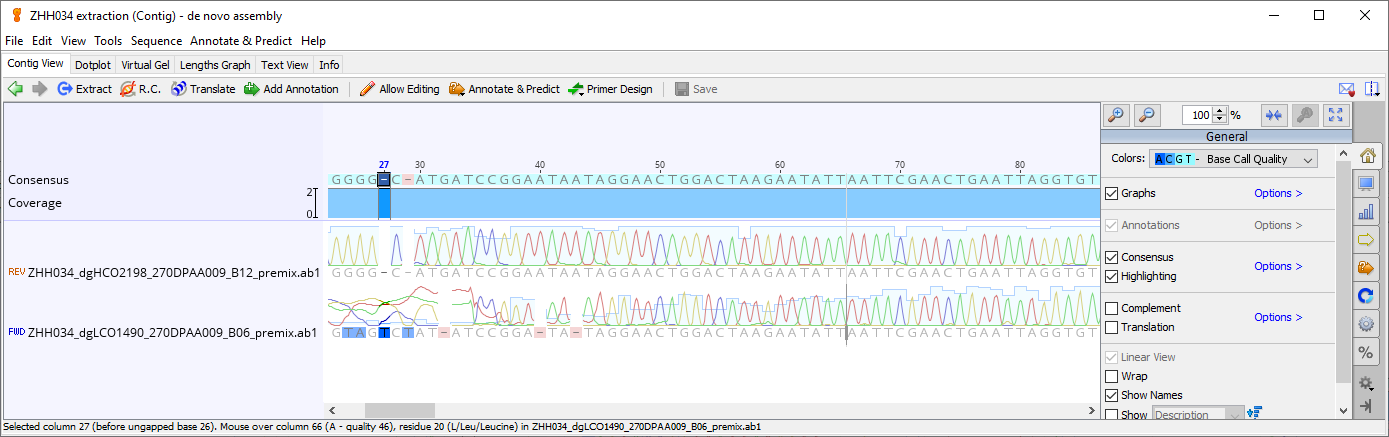
Task: Switch to the Info tab
Action: pos(329,64)
